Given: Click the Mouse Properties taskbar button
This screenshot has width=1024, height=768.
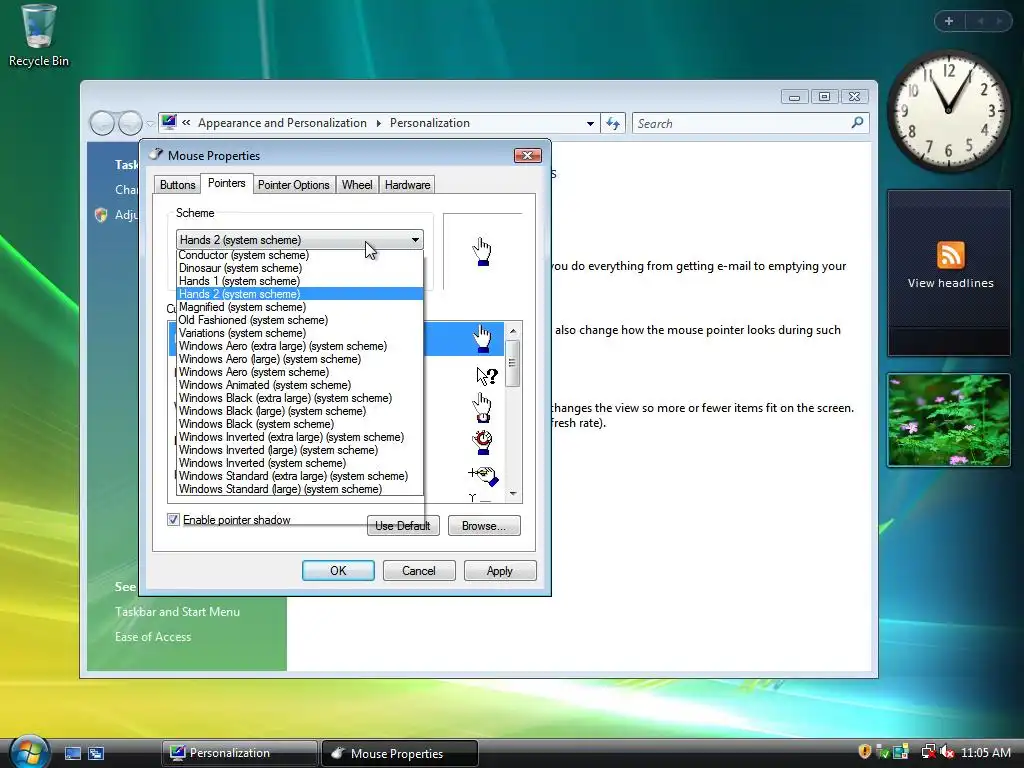Looking at the screenshot, I should [x=400, y=753].
